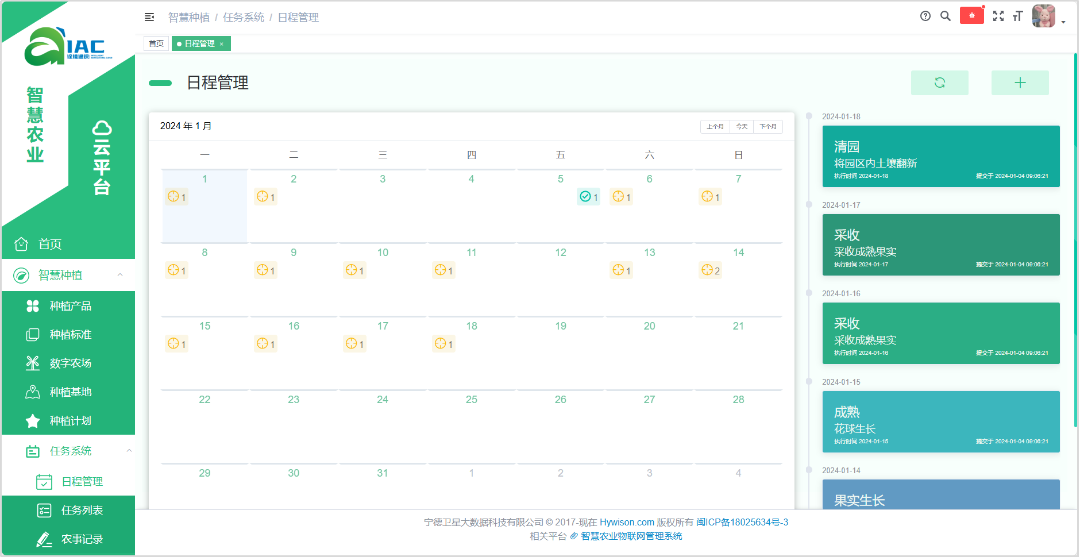
Task: Click the green refresh schedule button
Action: (939, 83)
